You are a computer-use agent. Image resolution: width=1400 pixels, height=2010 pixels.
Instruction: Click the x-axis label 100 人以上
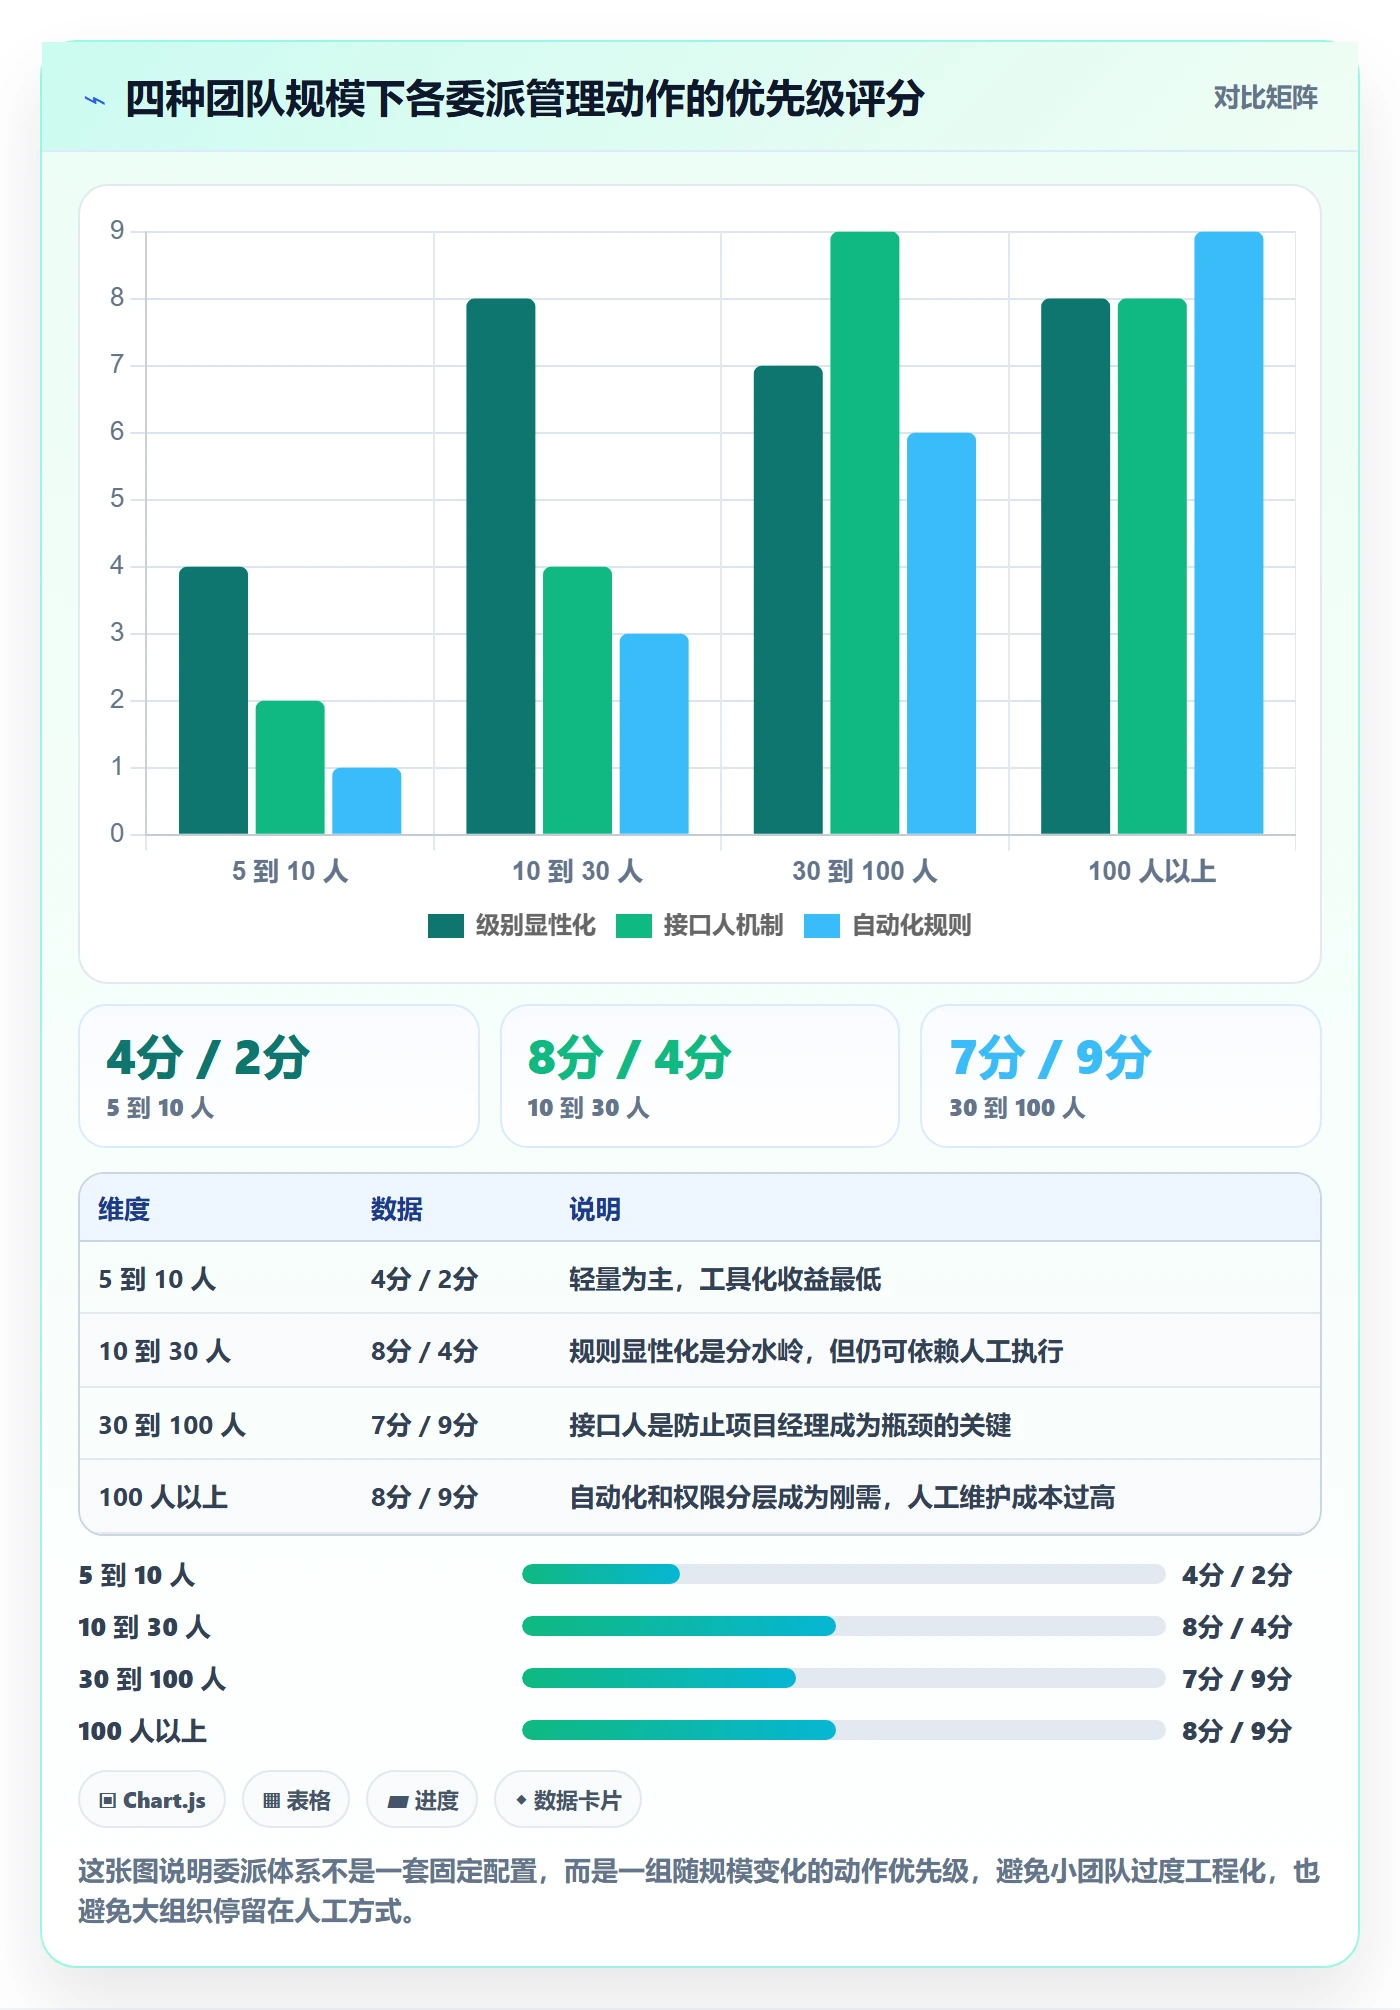click(1152, 872)
